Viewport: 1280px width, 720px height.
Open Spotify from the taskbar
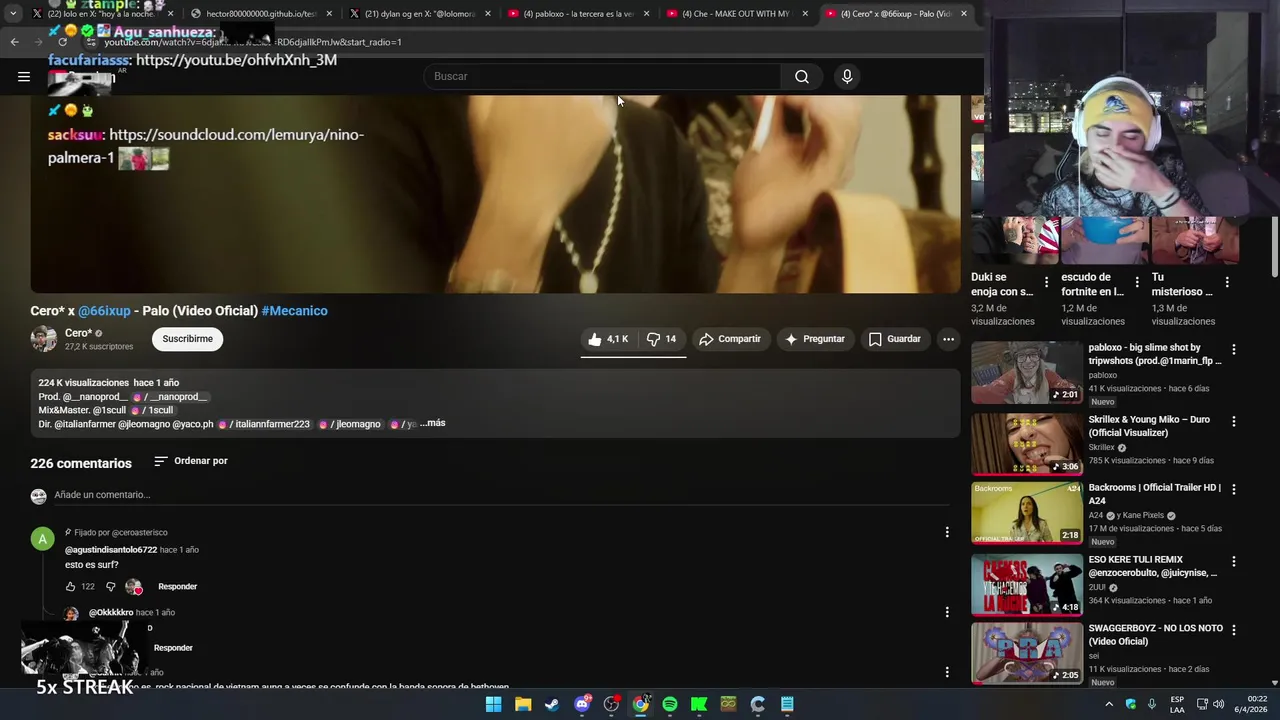click(x=670, y=704)
